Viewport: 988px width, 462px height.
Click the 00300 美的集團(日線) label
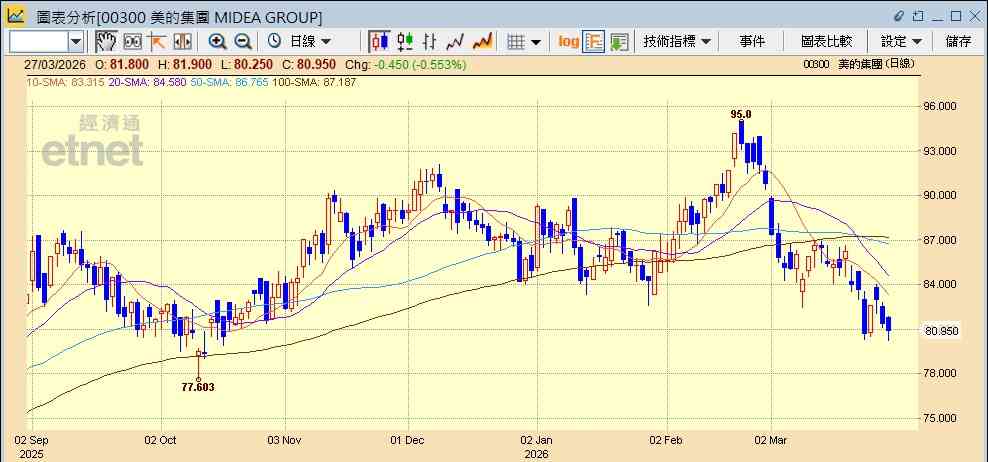859,64
